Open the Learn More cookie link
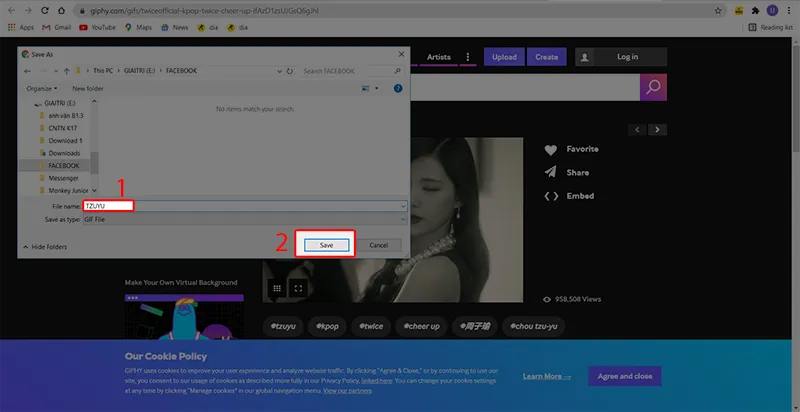Screen dimensions: 800x412 click(546, 376)
